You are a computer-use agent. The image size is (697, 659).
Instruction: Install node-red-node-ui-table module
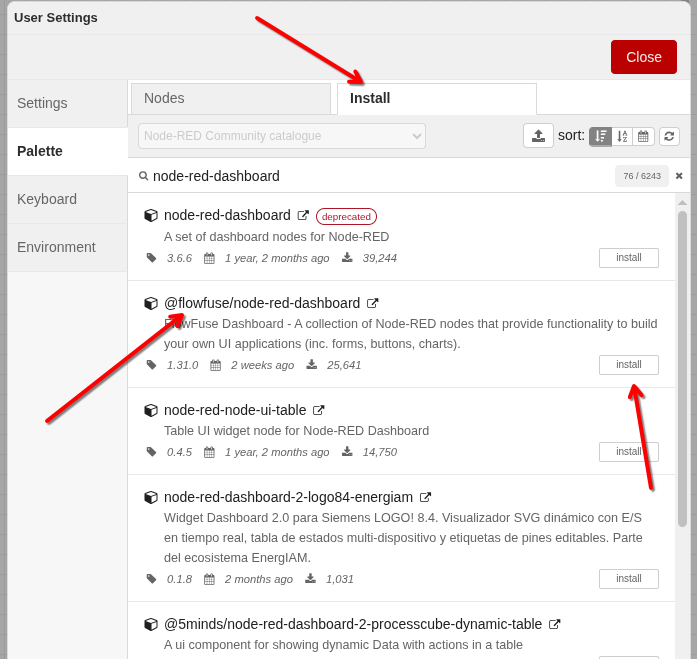[x=629, y=452]
